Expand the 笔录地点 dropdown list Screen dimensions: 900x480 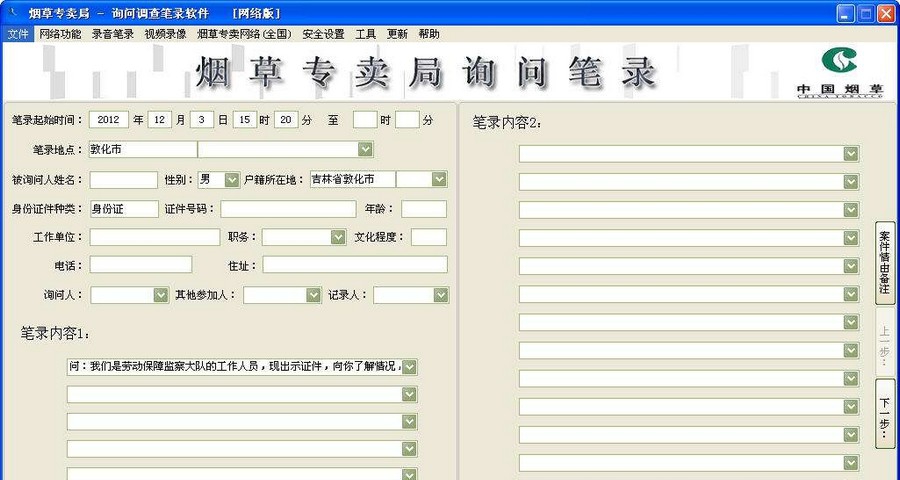click(365, 149)
